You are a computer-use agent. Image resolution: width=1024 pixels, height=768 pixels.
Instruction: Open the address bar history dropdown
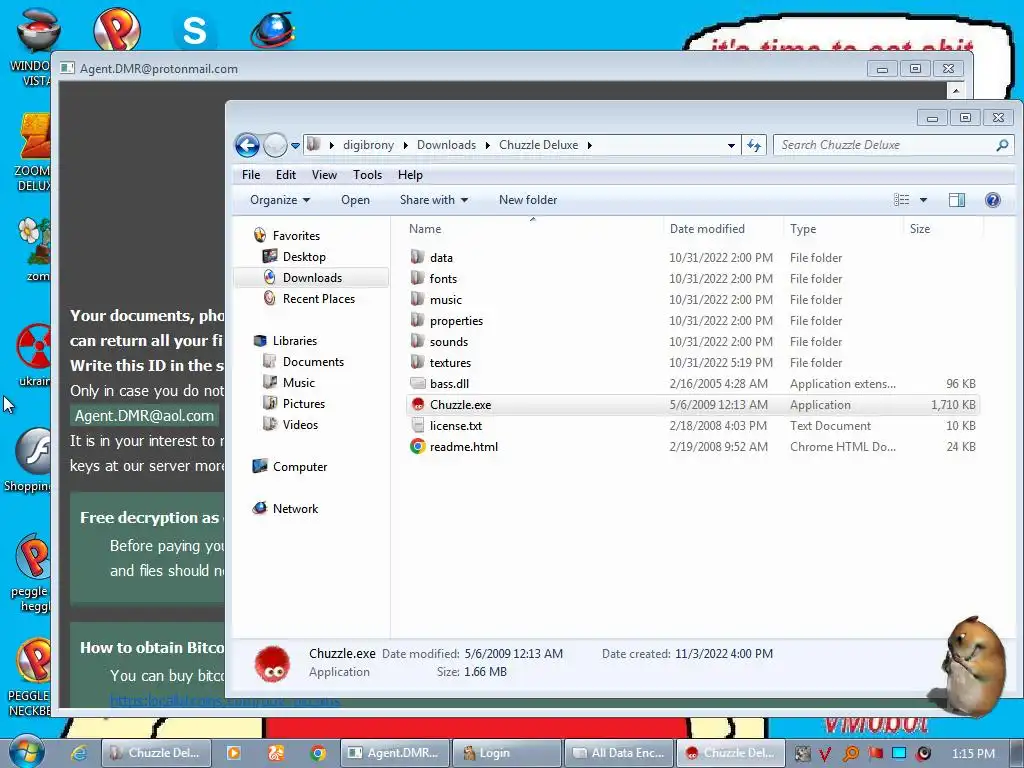tap(731, 146)
